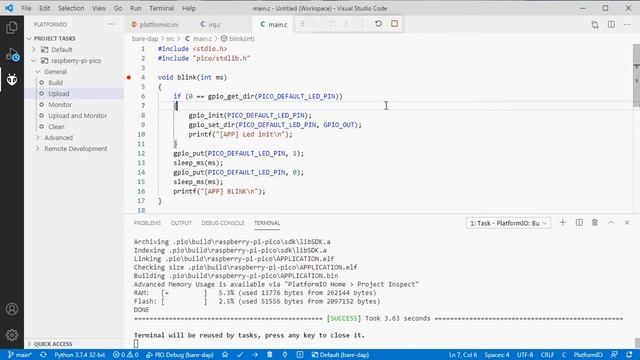Viewport: 640px width, 360px height.
Task: Click the errors and warnings count
Action: pos(126,355)
